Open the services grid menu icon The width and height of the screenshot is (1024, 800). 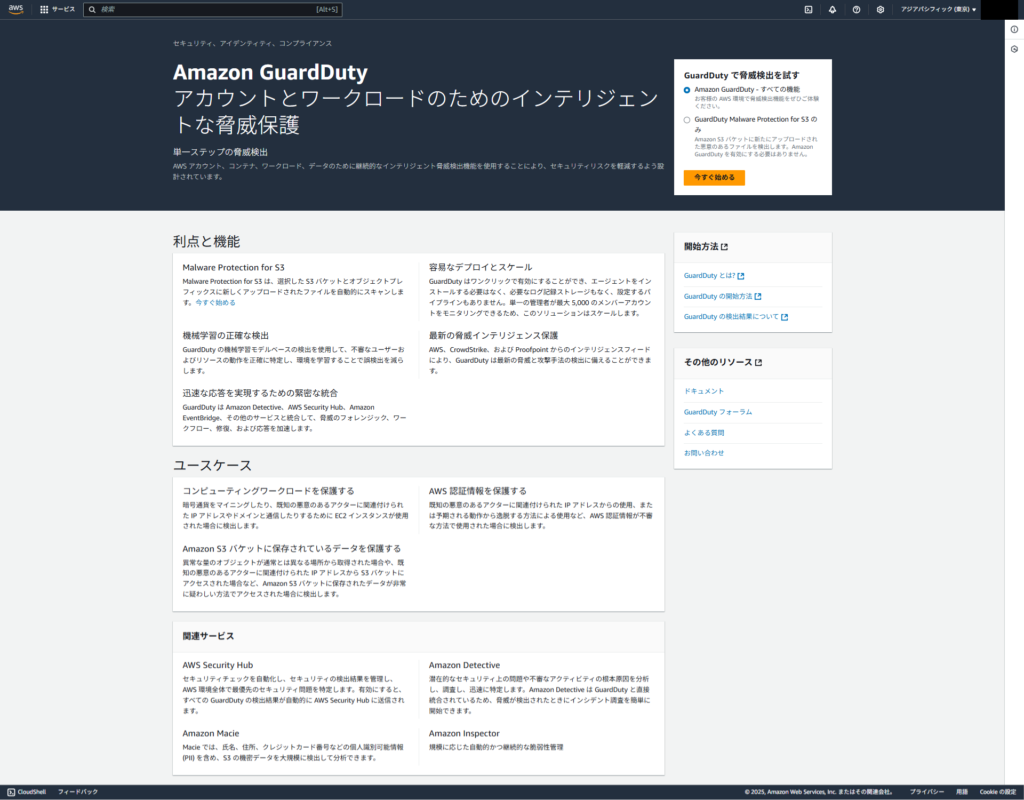pyautogui.click(x=44, y=10)
